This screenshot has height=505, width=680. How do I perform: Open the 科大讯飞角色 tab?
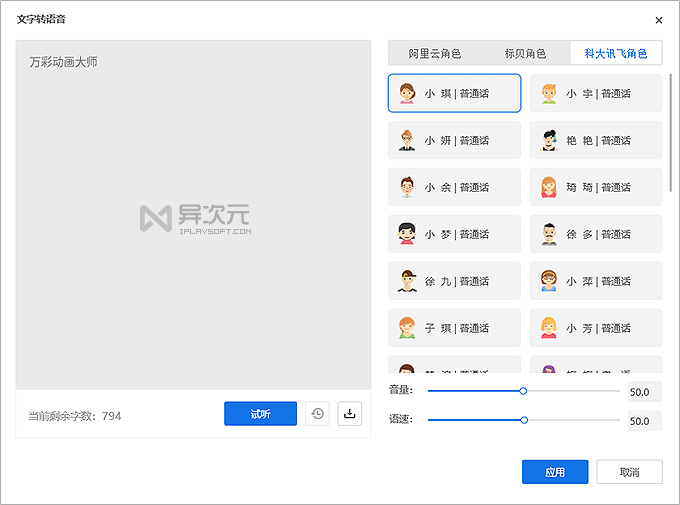click(616, 53)
